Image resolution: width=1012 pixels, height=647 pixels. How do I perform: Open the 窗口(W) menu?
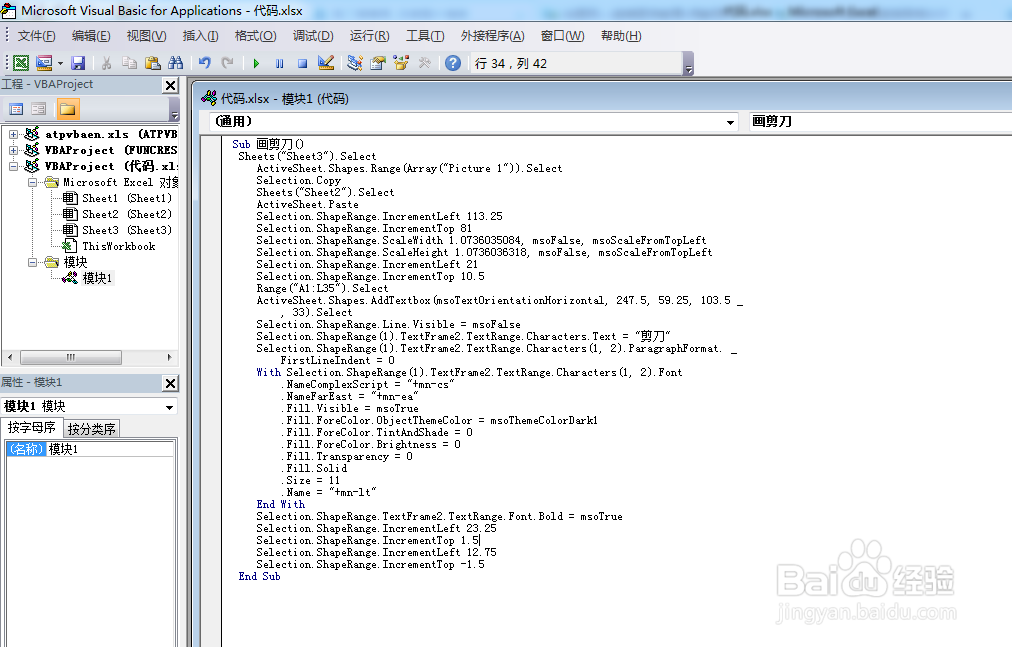pos(562,36)
